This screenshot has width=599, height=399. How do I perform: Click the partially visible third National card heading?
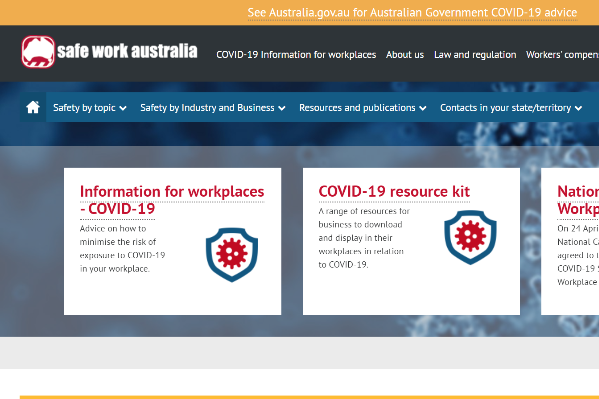pyautogui.click(x=578, y=200)
